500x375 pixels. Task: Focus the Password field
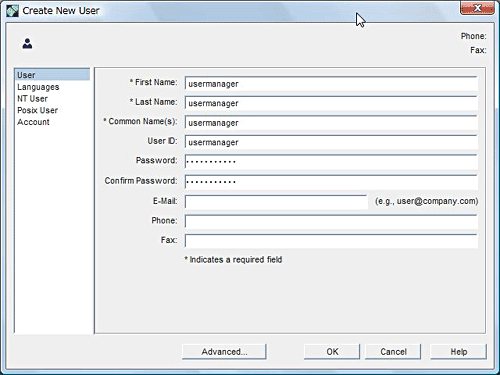[x=331, y=162]
